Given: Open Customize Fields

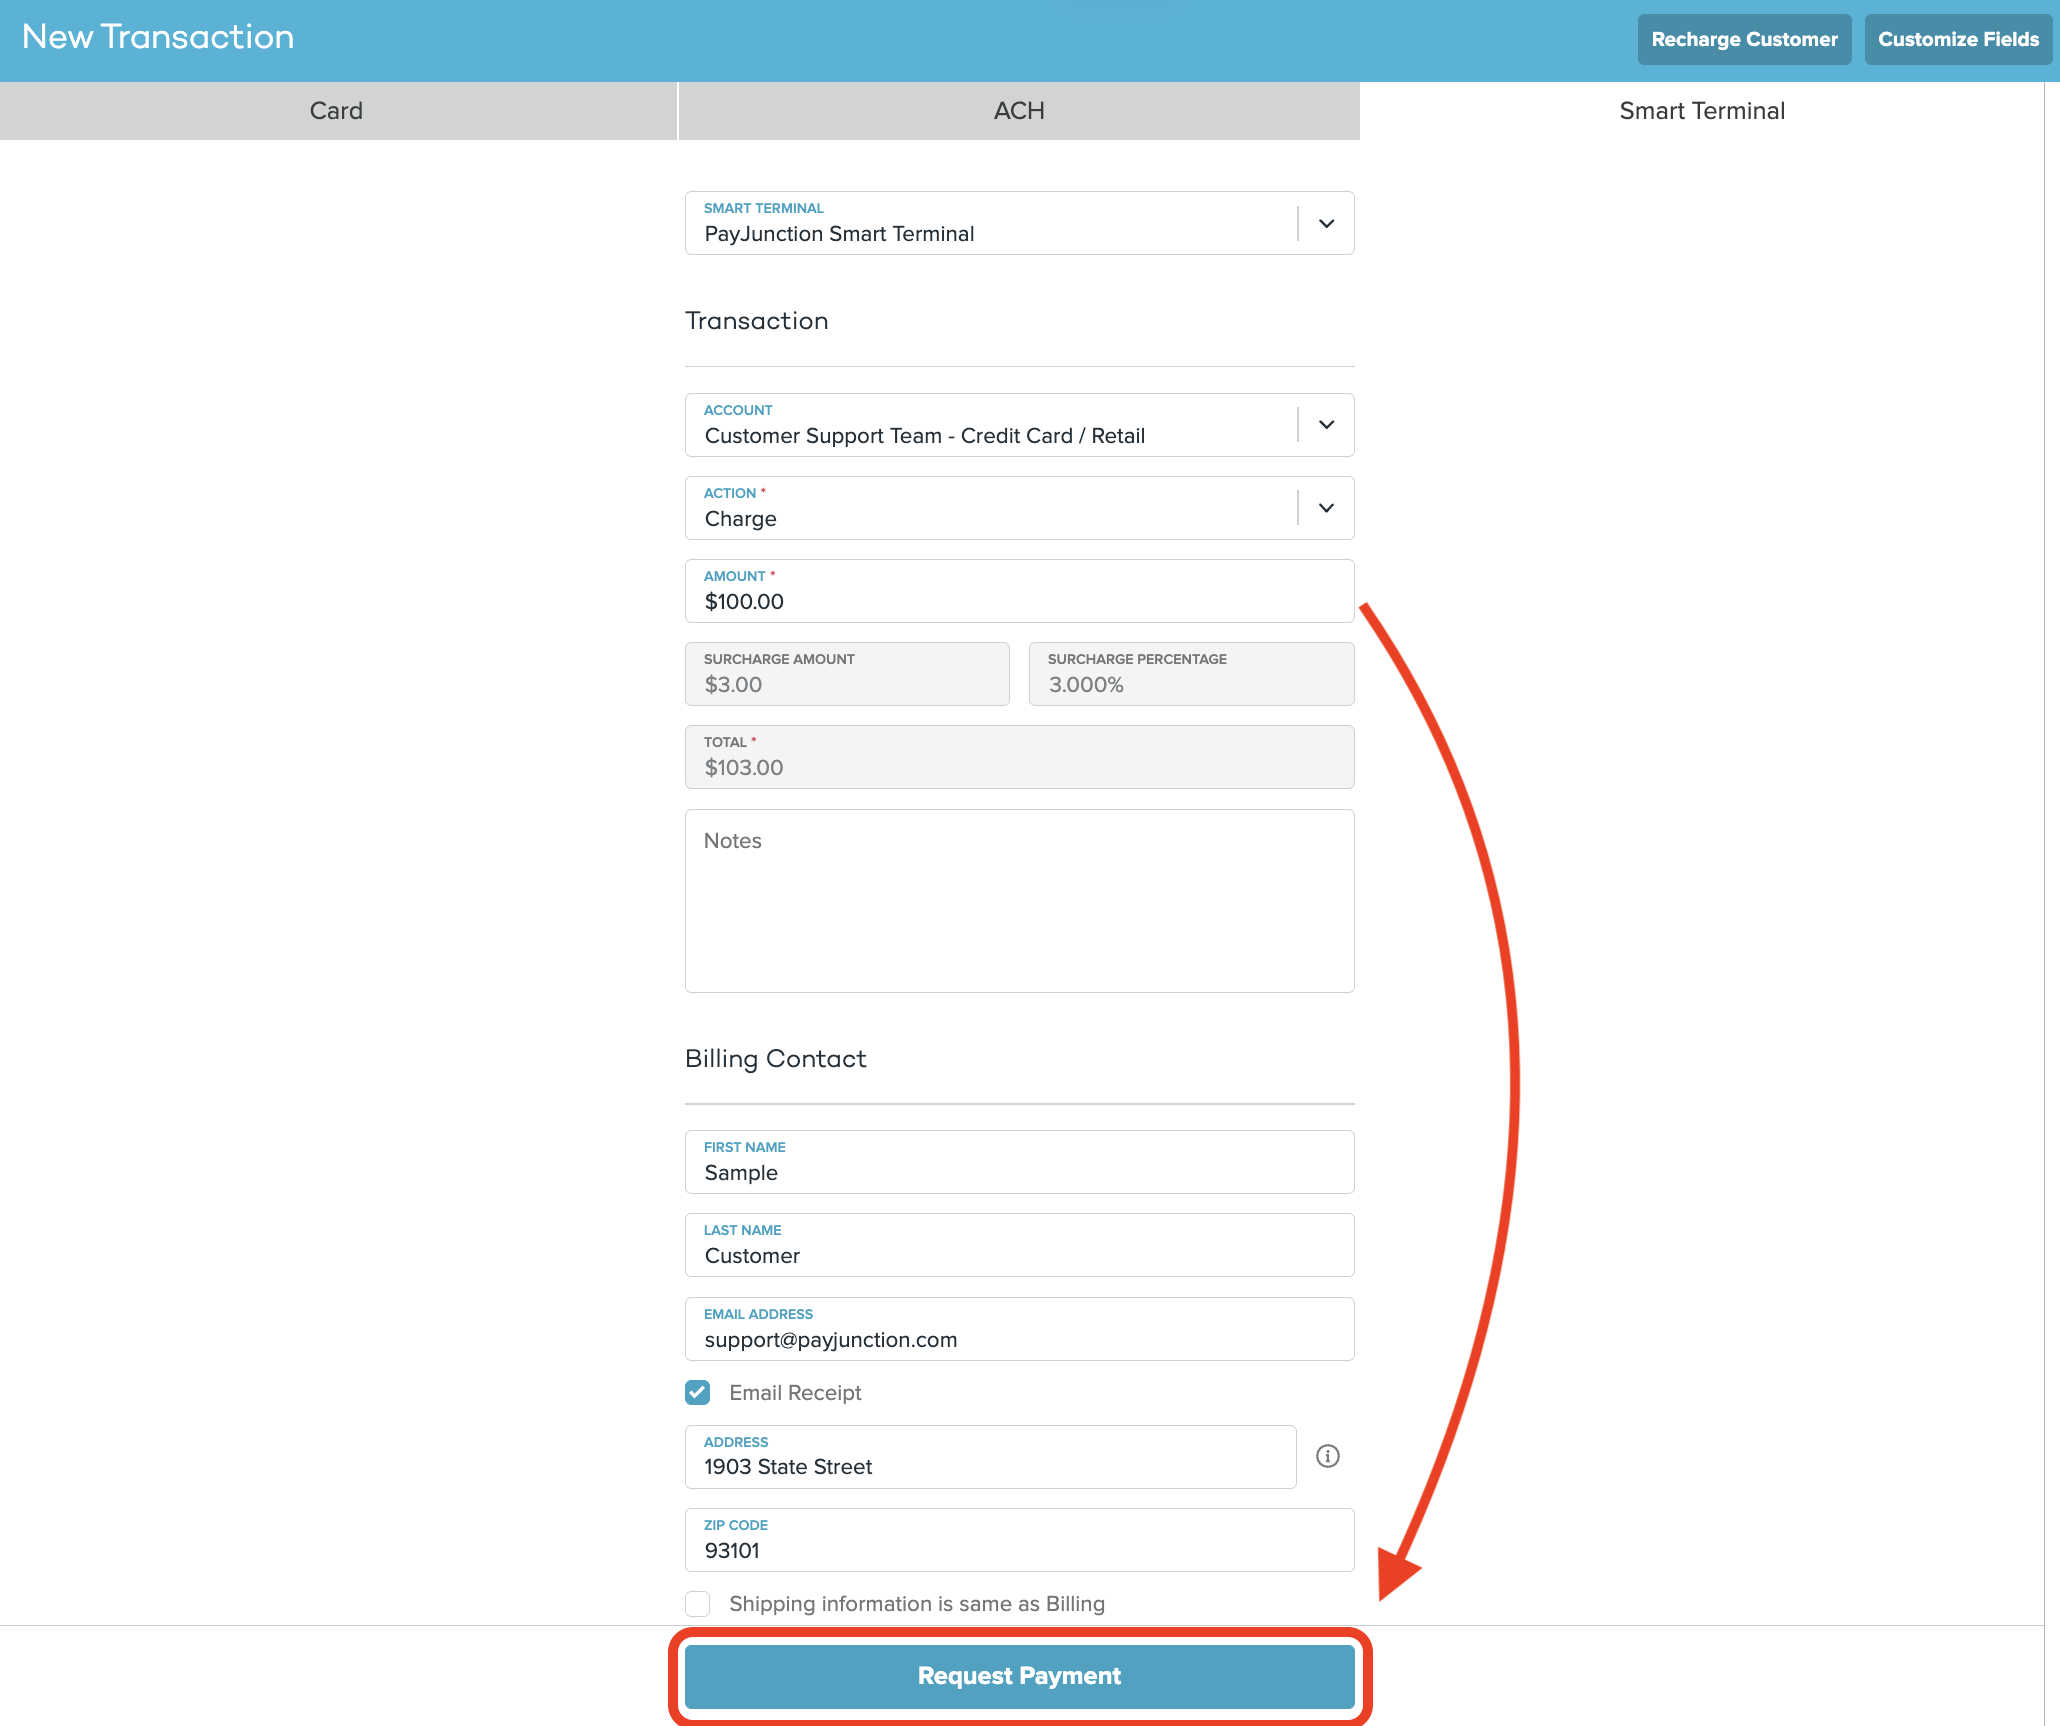Looking at the screenshot, I should [1958, 40].
